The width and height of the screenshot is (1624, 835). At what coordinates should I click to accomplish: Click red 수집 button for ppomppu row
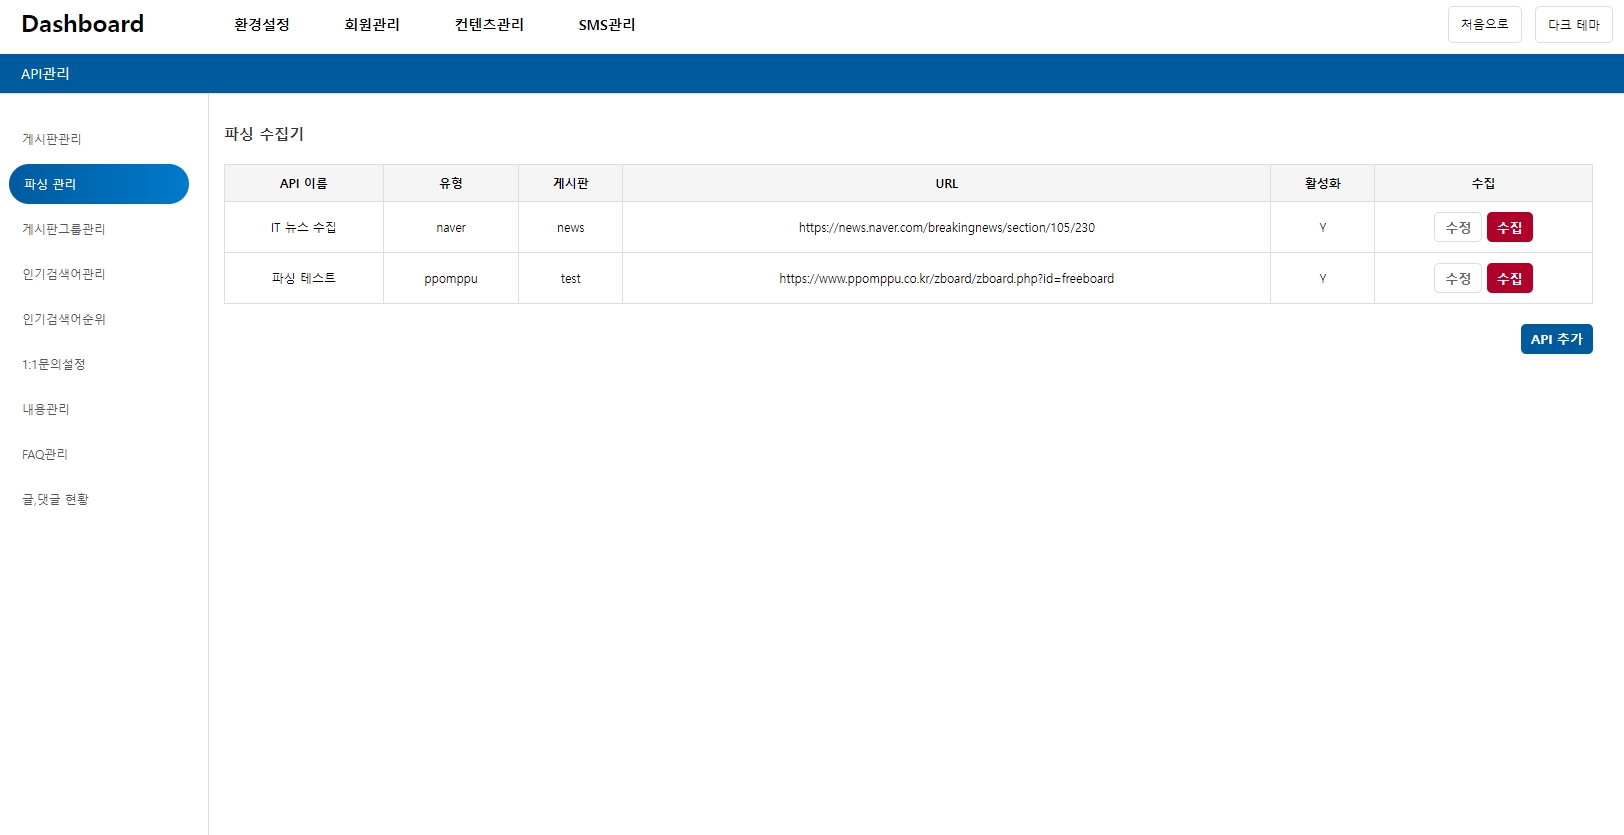[1509, 278]
